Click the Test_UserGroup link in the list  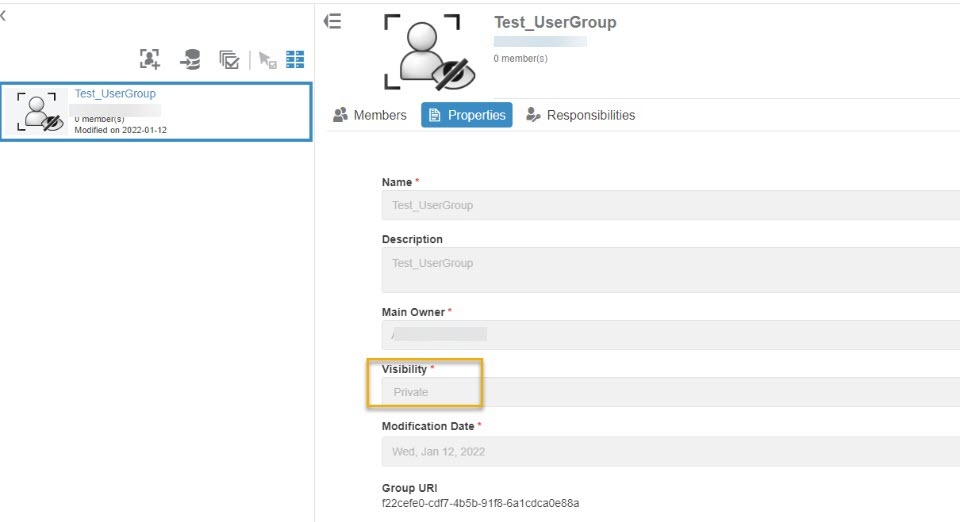tap(115, 94)
